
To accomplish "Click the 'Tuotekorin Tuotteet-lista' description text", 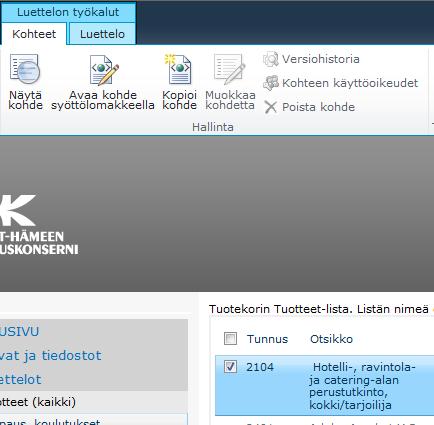I will click(x=319, y=309).
